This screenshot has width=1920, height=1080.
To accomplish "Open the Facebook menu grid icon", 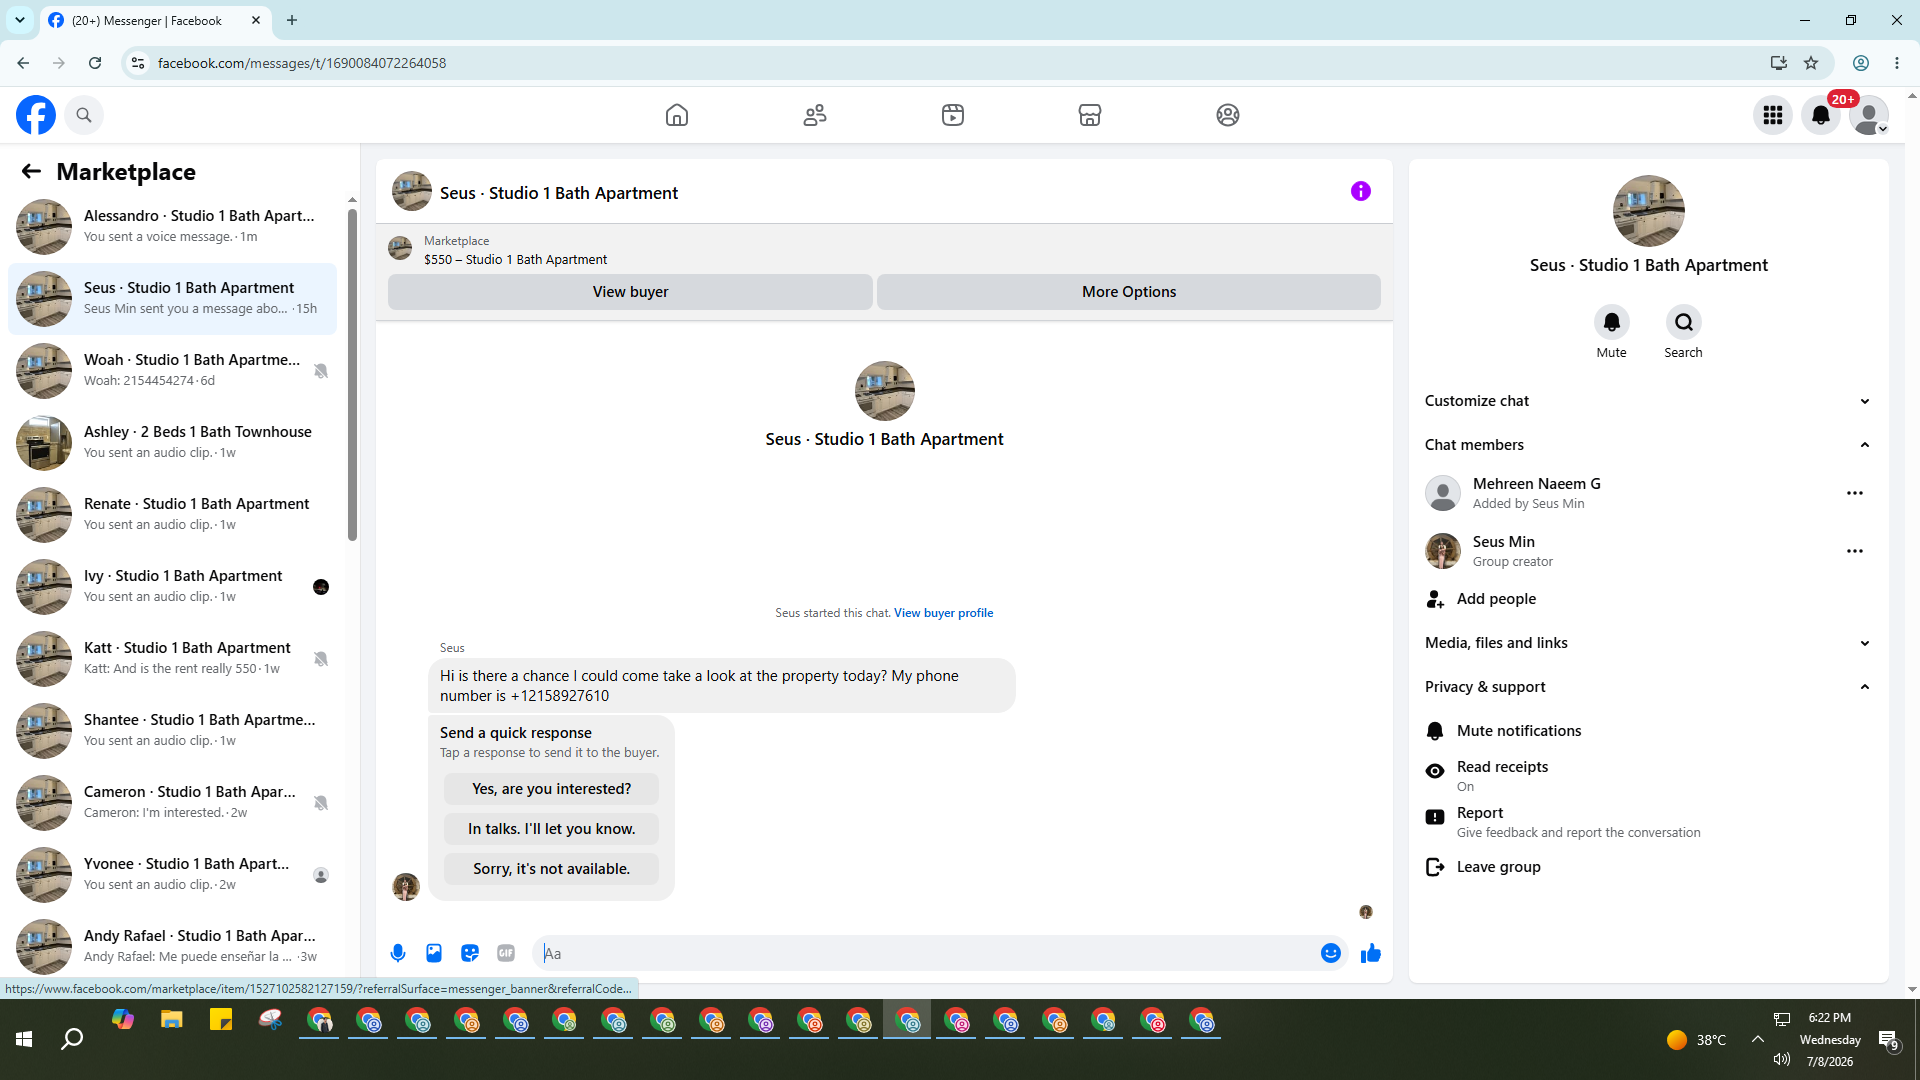I will pos(1773,115).
